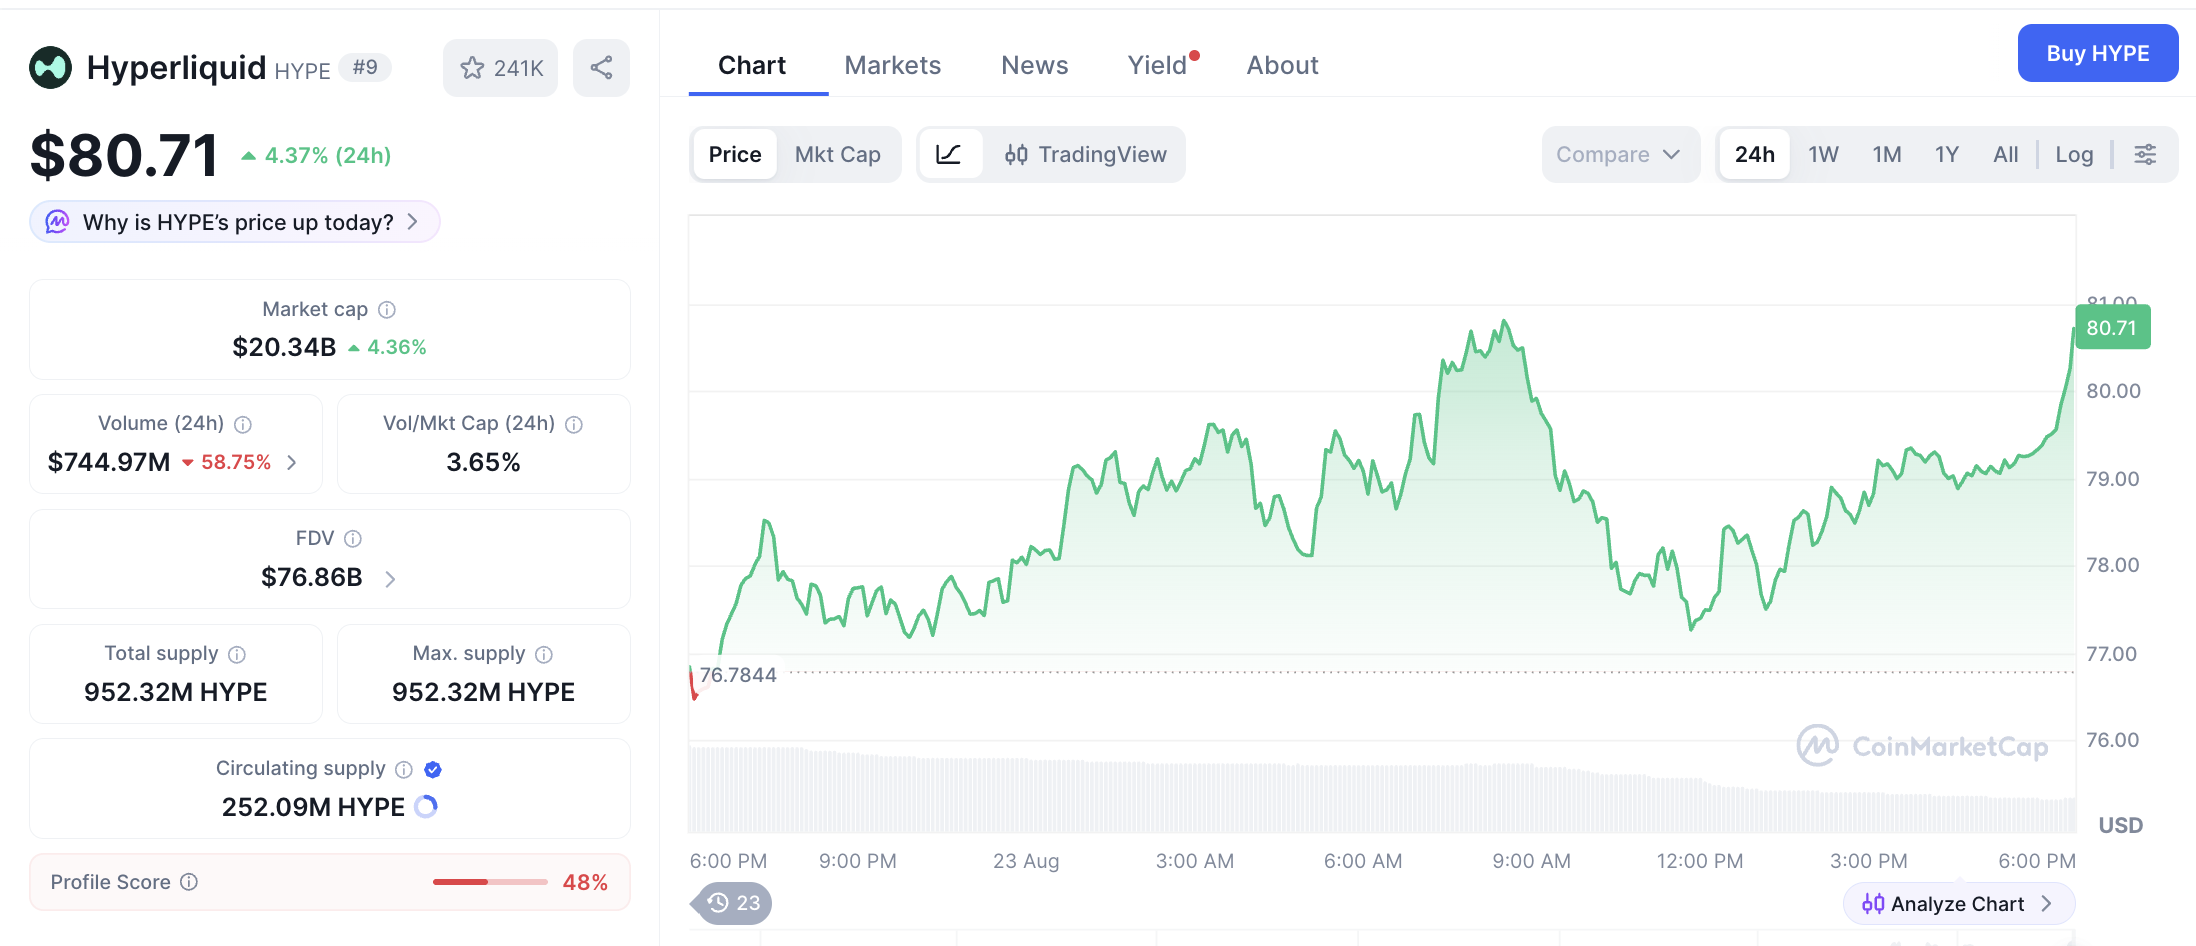Select the 1W time range

tap(1823, 154)
